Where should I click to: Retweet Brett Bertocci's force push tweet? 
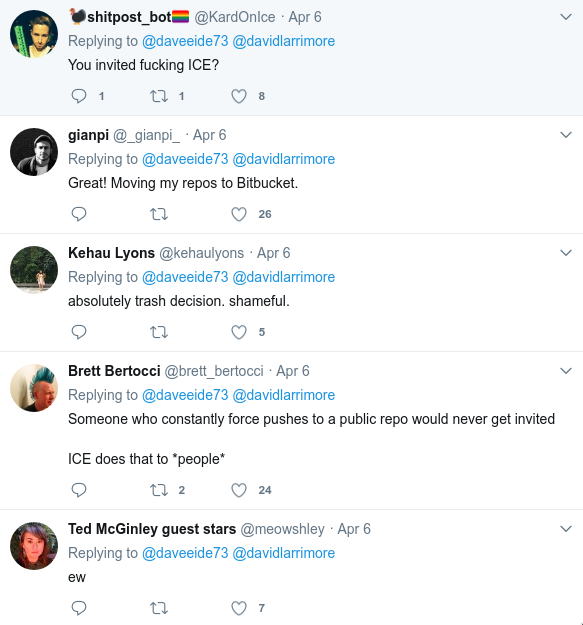[159, 490]
